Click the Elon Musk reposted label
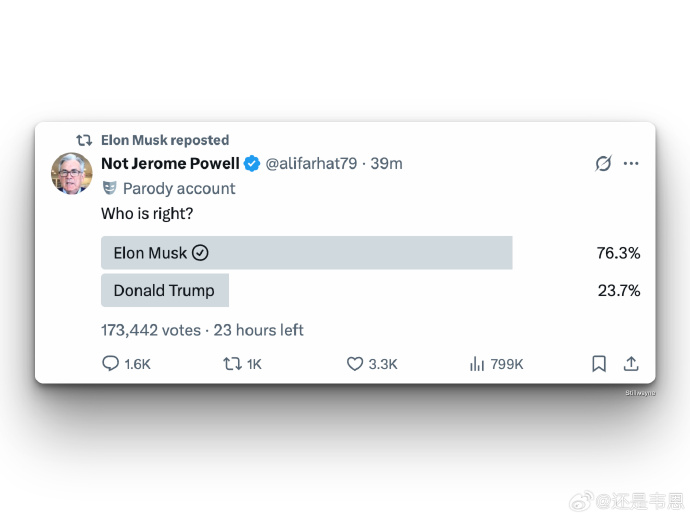The width and height of the screenshot is (690, 518). pyautogui.click(x=165, y=140)
